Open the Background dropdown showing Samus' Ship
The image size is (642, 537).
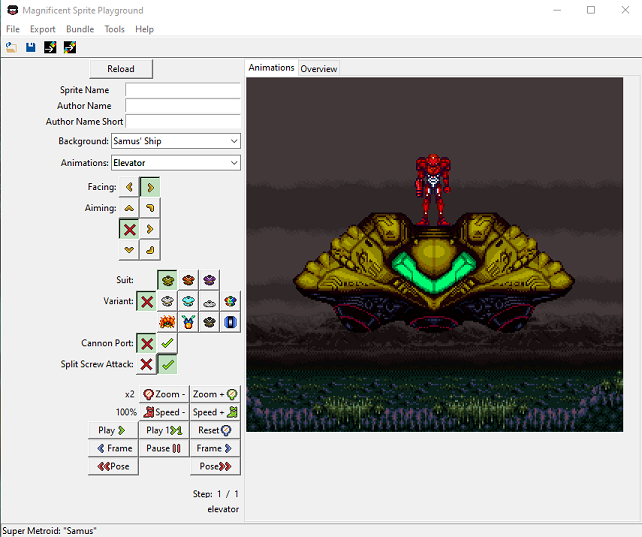[176, 141]
